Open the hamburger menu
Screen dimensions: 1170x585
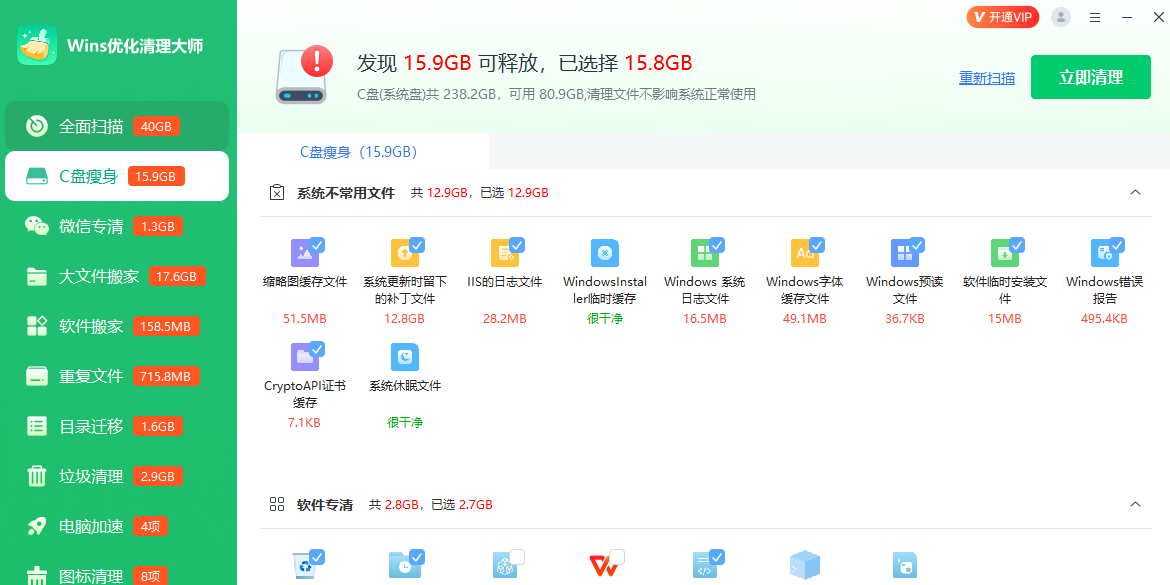point(1094,17)
